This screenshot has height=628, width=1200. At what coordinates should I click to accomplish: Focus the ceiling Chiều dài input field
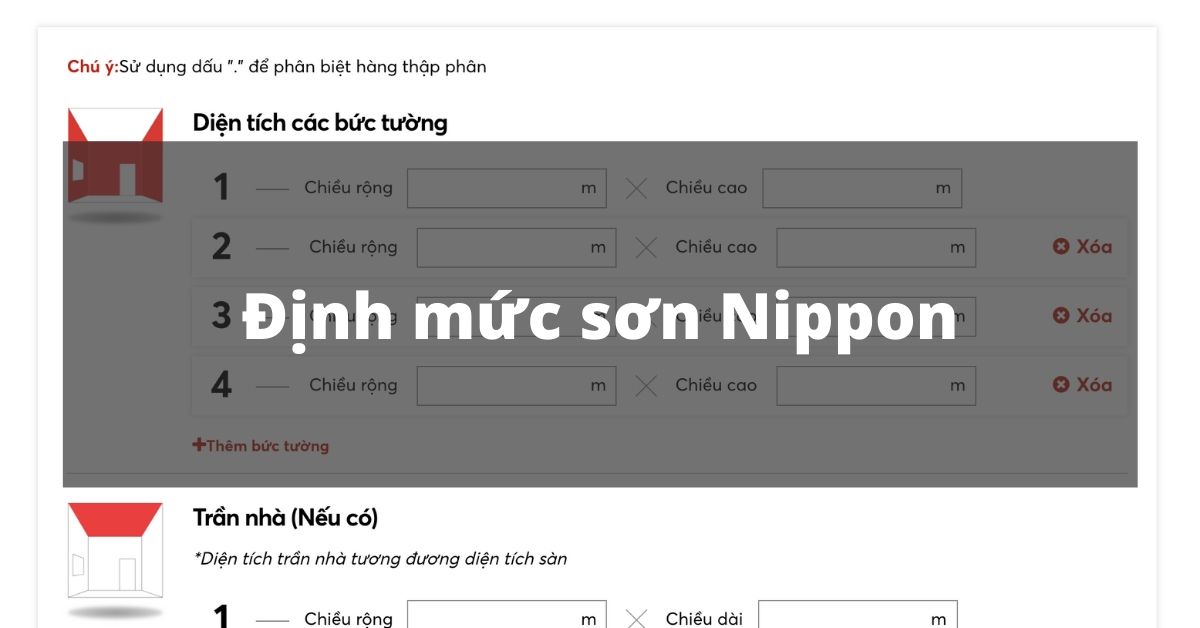point(846,618)
